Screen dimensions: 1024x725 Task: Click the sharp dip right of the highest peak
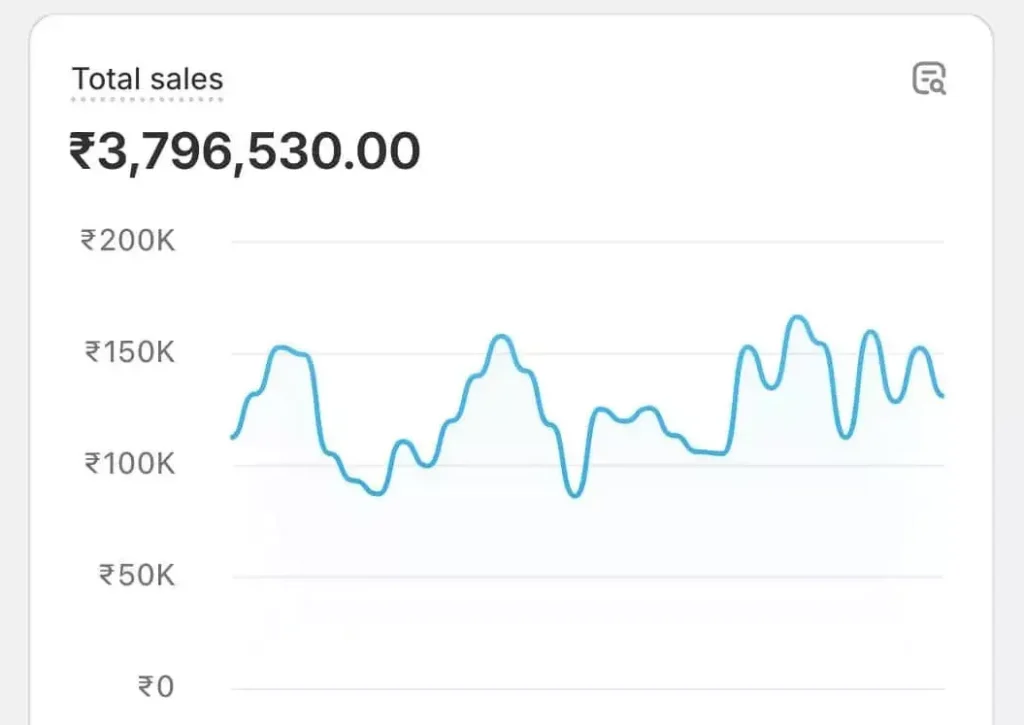pos(846,437)
